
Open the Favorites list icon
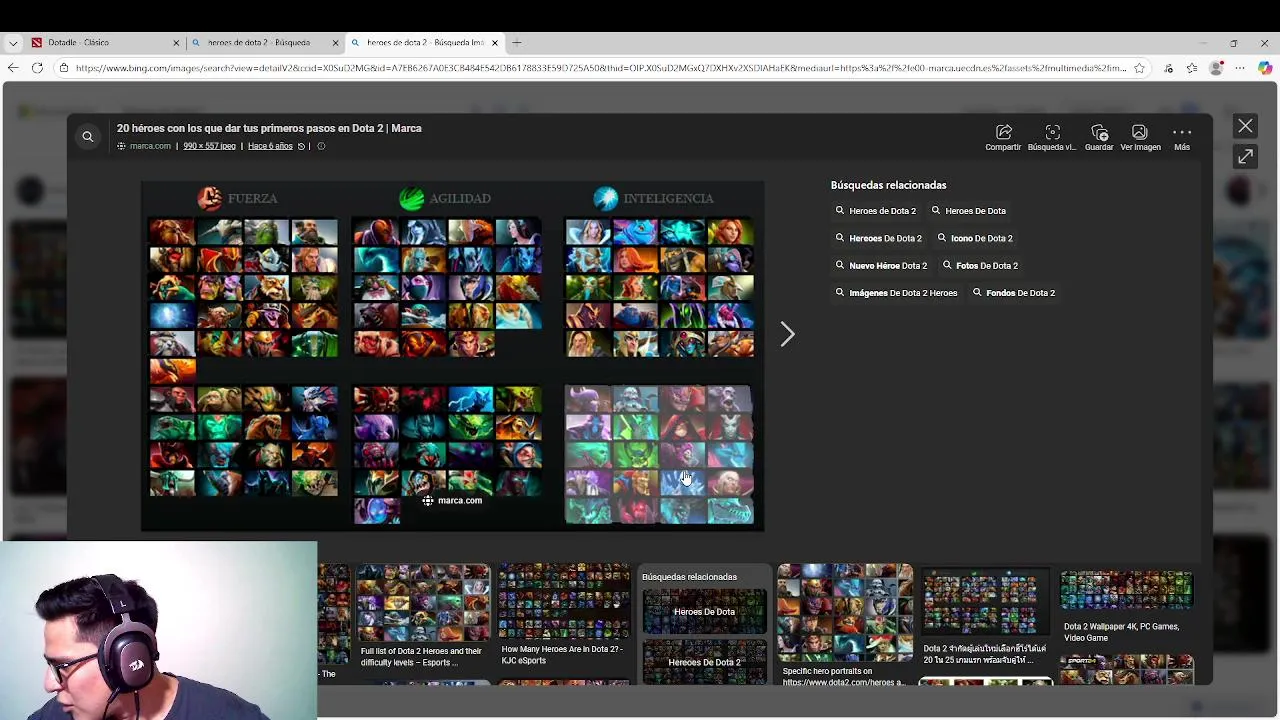coord(1192,68)
